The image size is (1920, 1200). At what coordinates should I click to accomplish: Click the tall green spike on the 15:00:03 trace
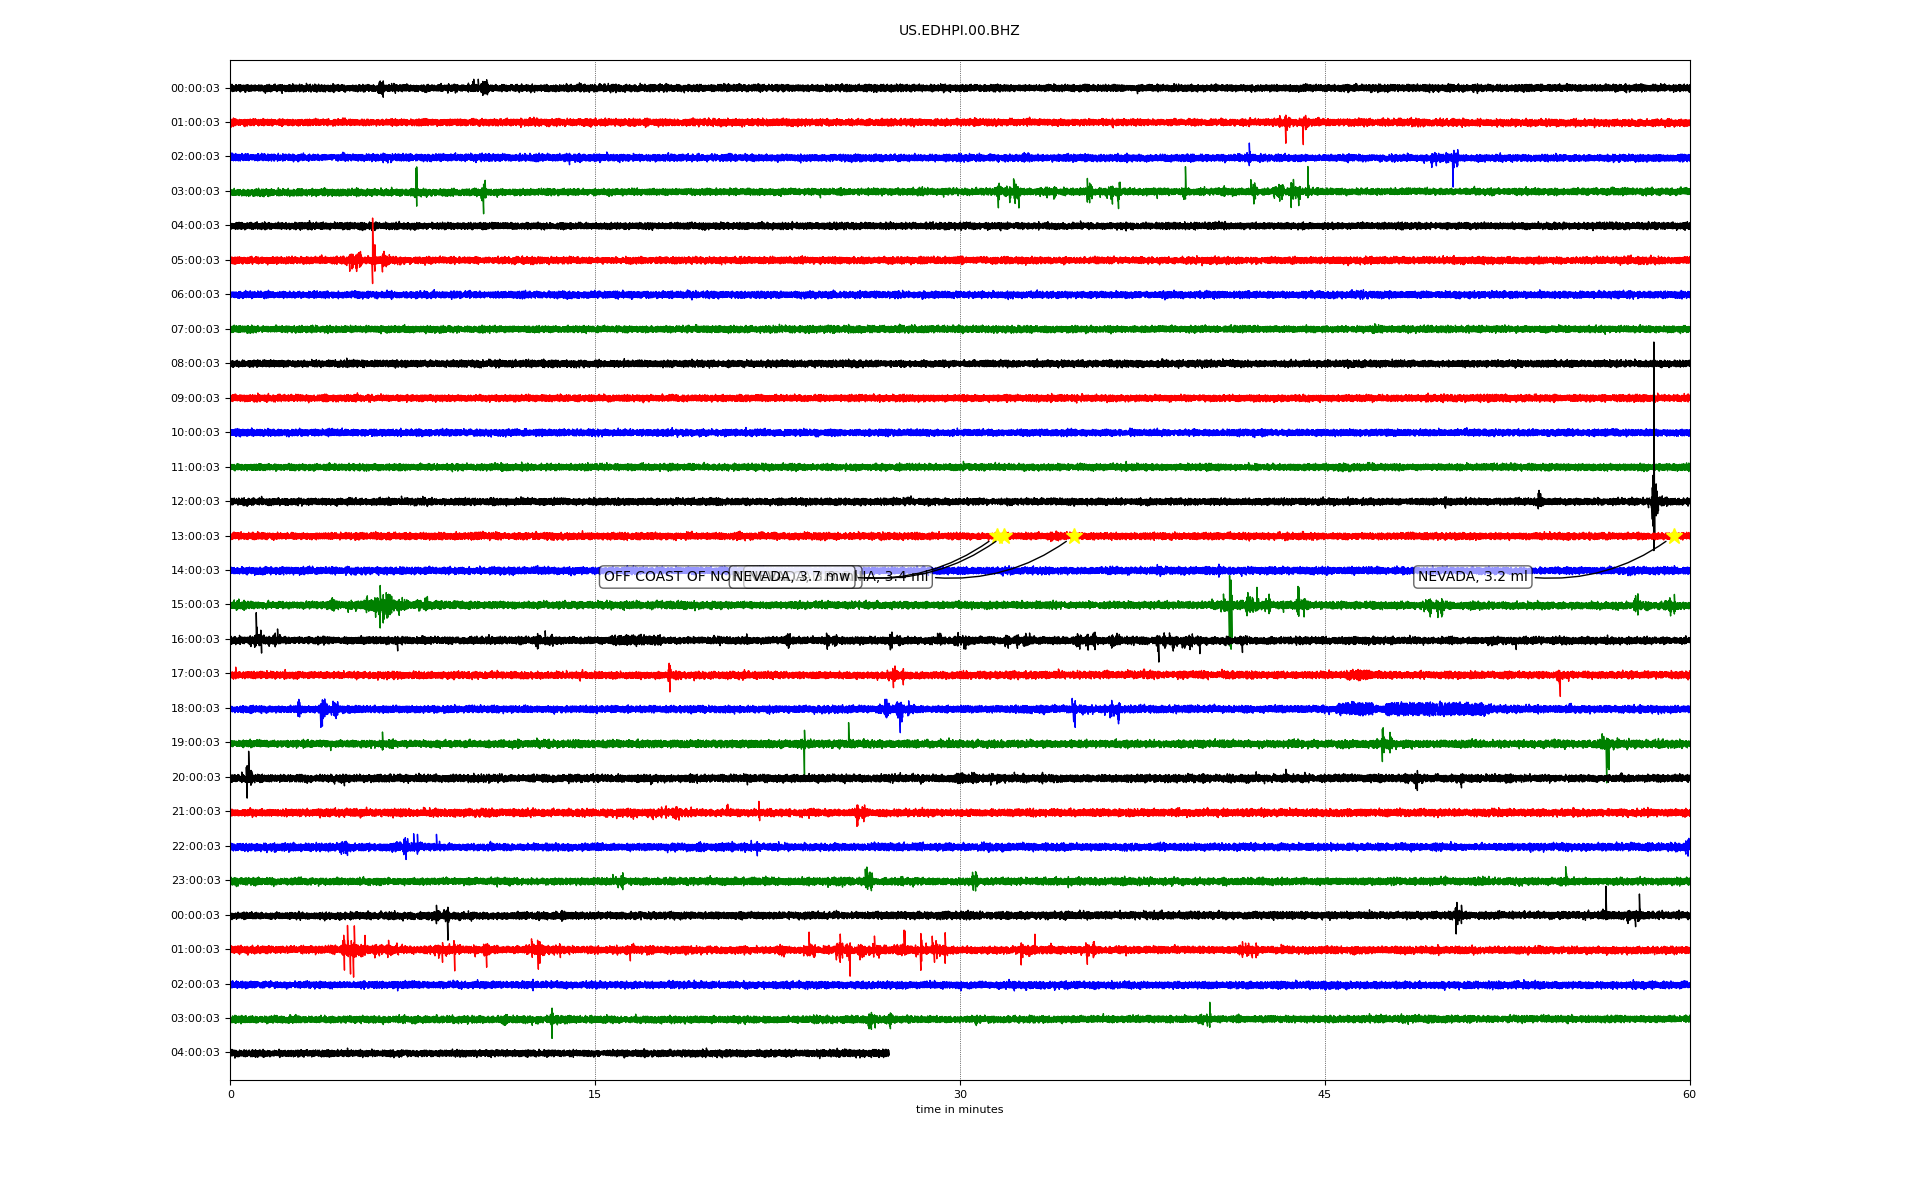1230,610
